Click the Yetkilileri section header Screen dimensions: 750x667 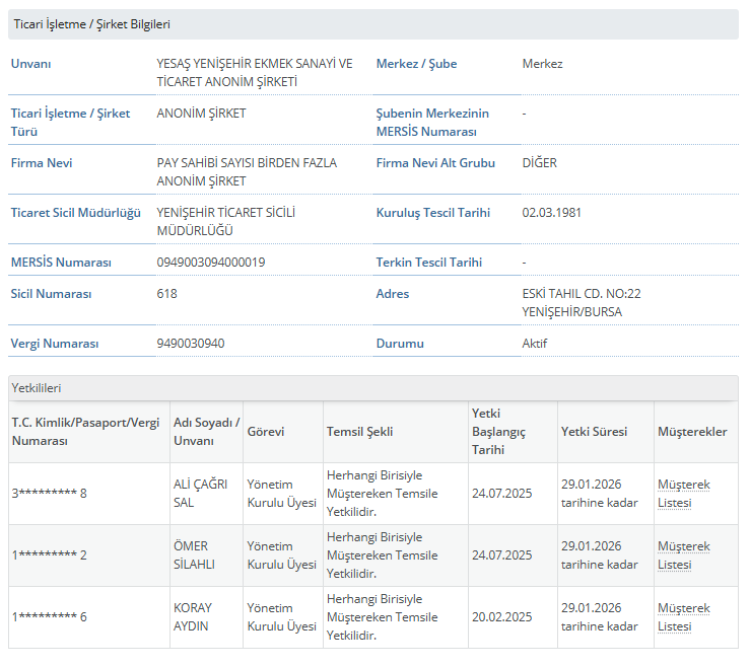[36, 387]
